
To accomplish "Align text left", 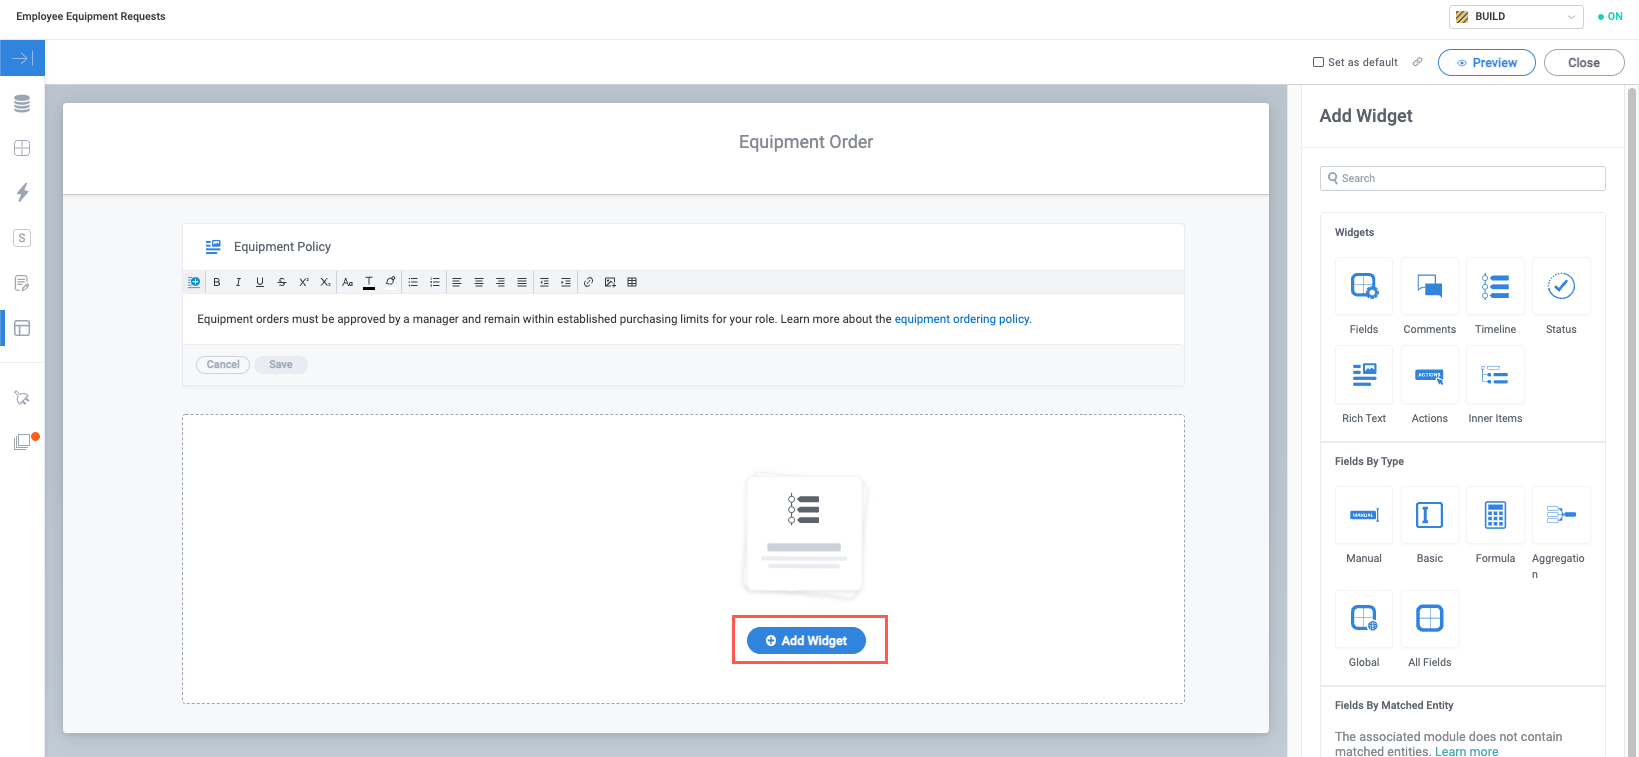I will tap(457, 282).
